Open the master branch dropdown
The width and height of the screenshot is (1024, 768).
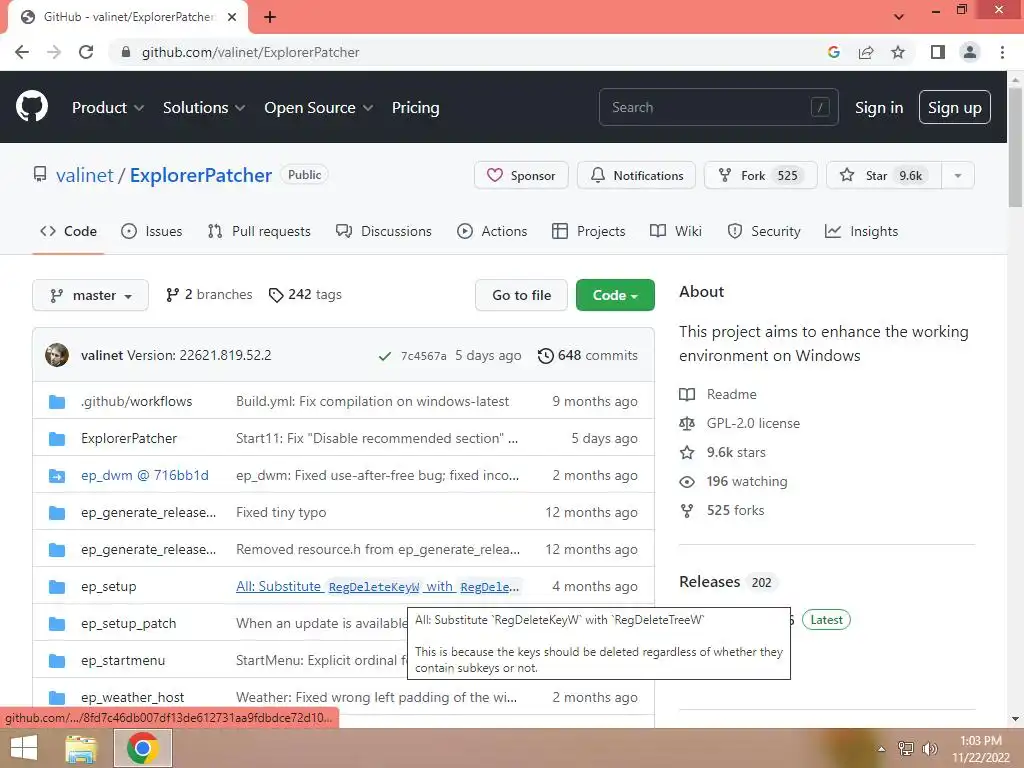[x=90, y=295]
